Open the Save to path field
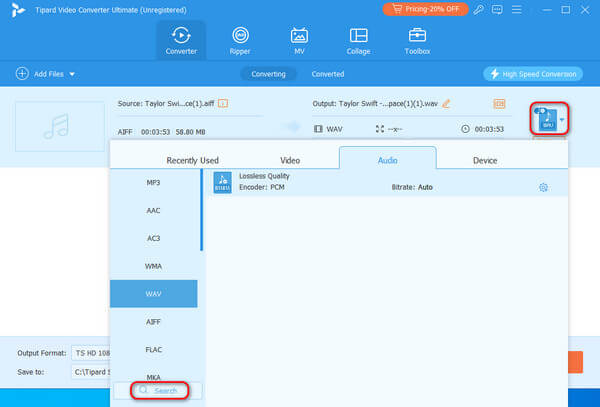Screen dimensions: 600x407 [x=91, y=371]
